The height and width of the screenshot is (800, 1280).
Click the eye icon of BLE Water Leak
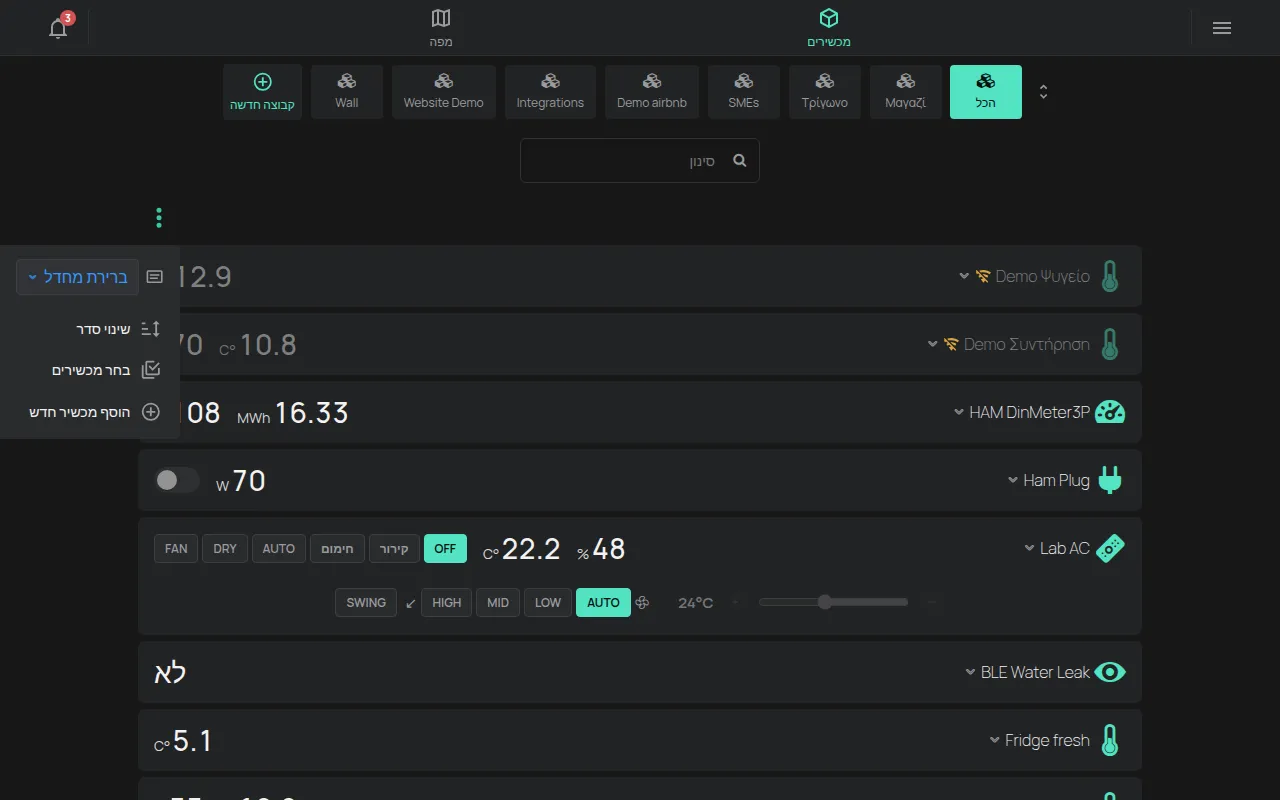[x=1110, y=672]
